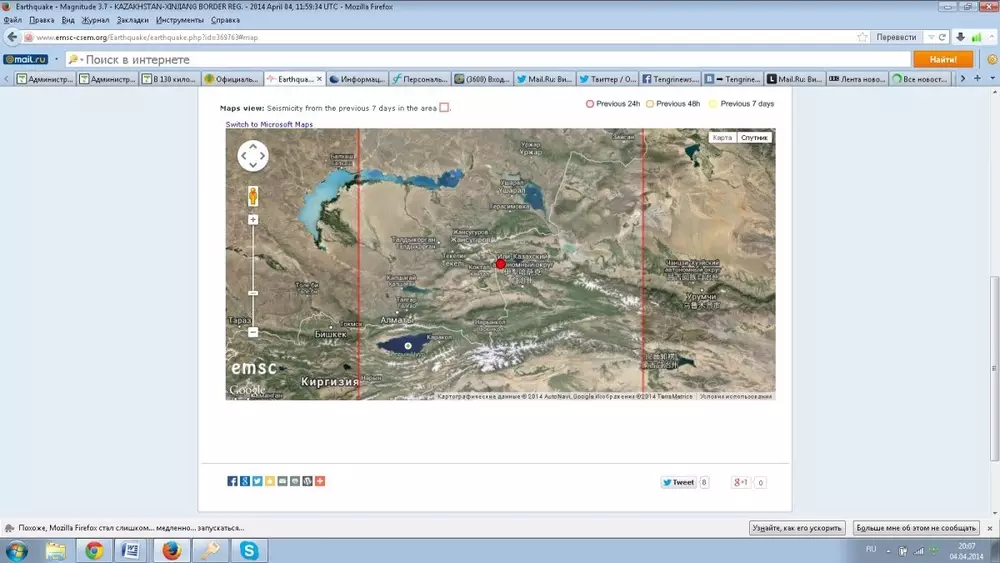1000x563 pixels.
Task: Switch to the Tengrinews browser tab
Action: [x=672, y=79]
